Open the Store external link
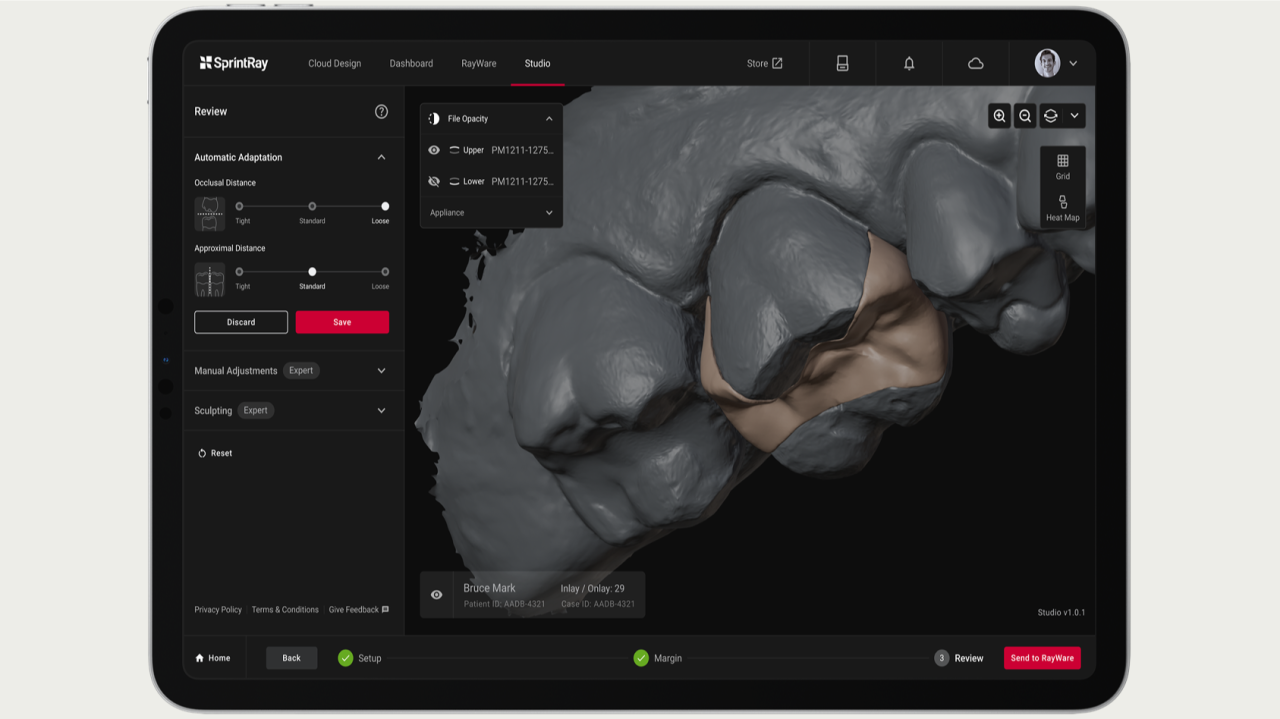Screen dimensions: 1280x719 (765, 63)
